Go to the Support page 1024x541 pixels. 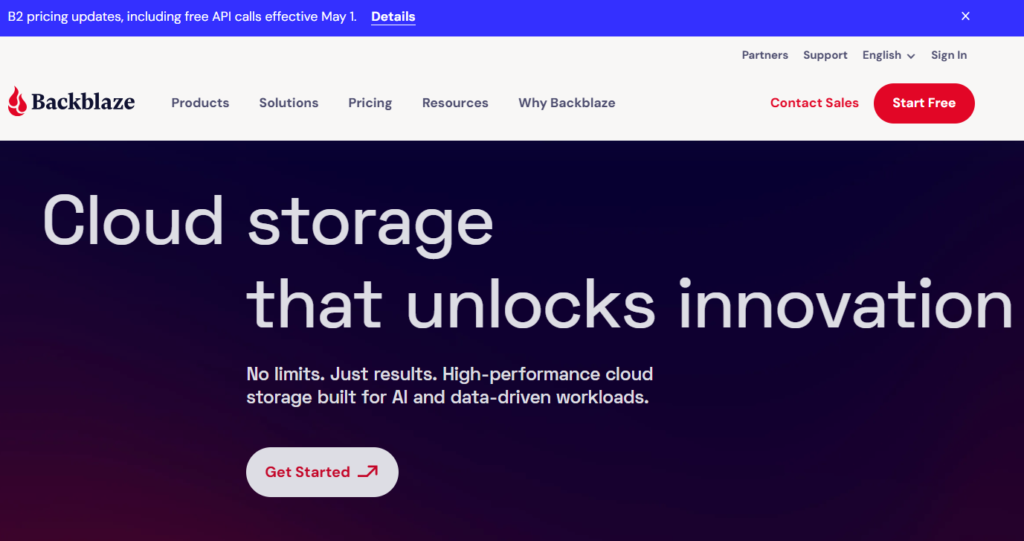click(x=825, y=56)
